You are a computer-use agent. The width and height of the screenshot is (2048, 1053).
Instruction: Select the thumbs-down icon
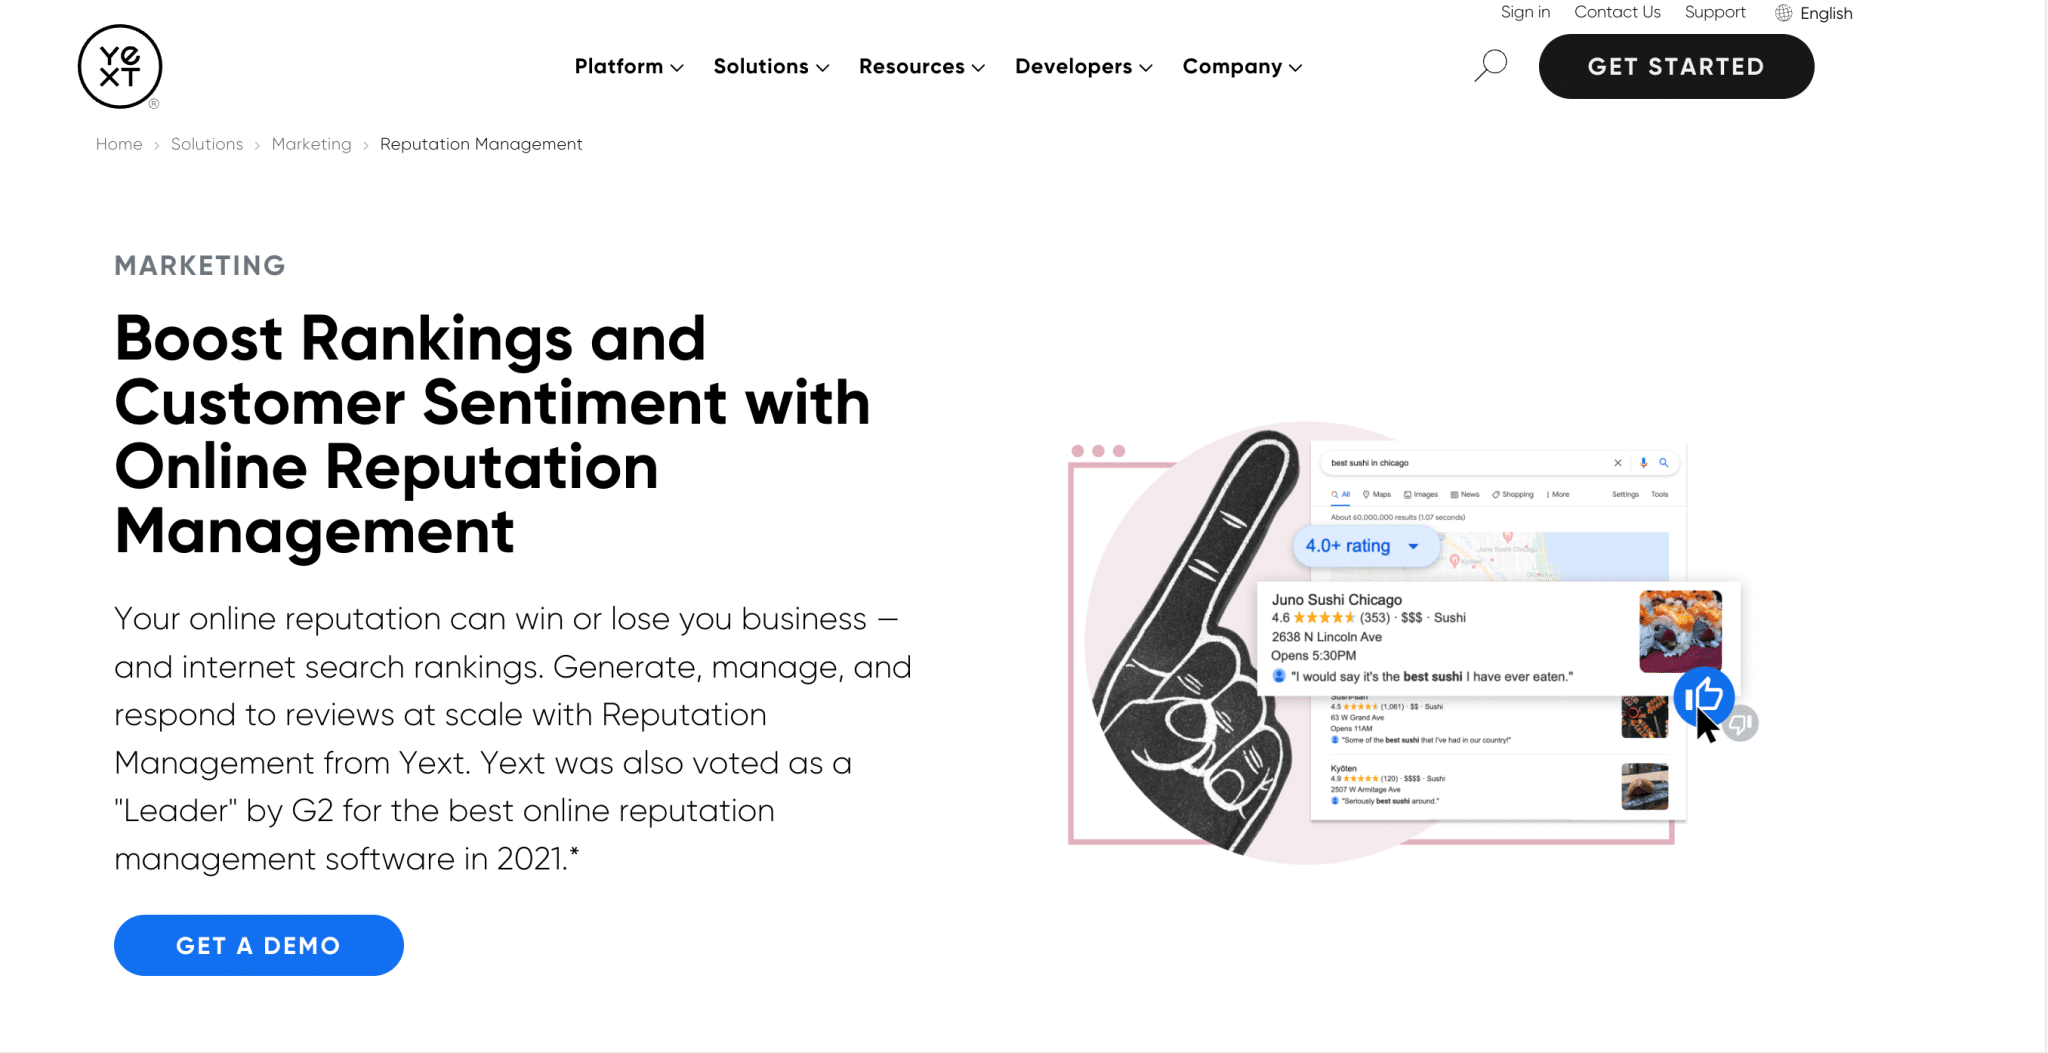click(1741, 721)
